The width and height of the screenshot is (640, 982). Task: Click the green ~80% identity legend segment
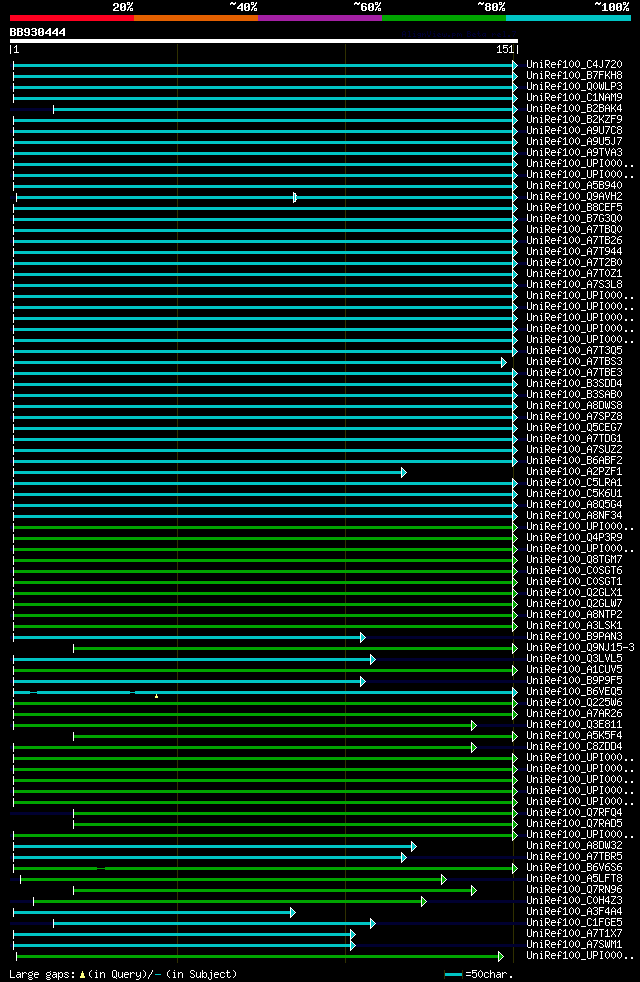tap(444, 18)
